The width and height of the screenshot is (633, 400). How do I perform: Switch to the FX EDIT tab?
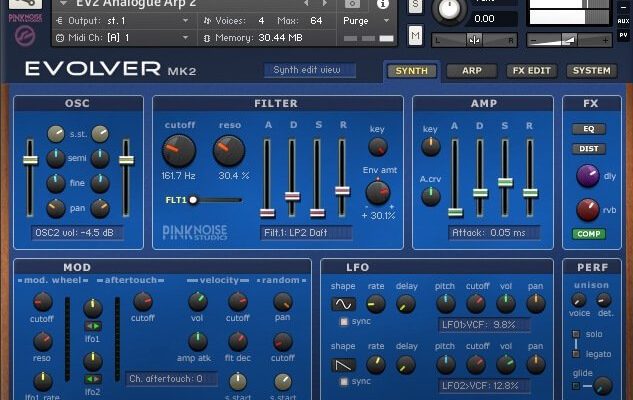[x=530, y=71]
